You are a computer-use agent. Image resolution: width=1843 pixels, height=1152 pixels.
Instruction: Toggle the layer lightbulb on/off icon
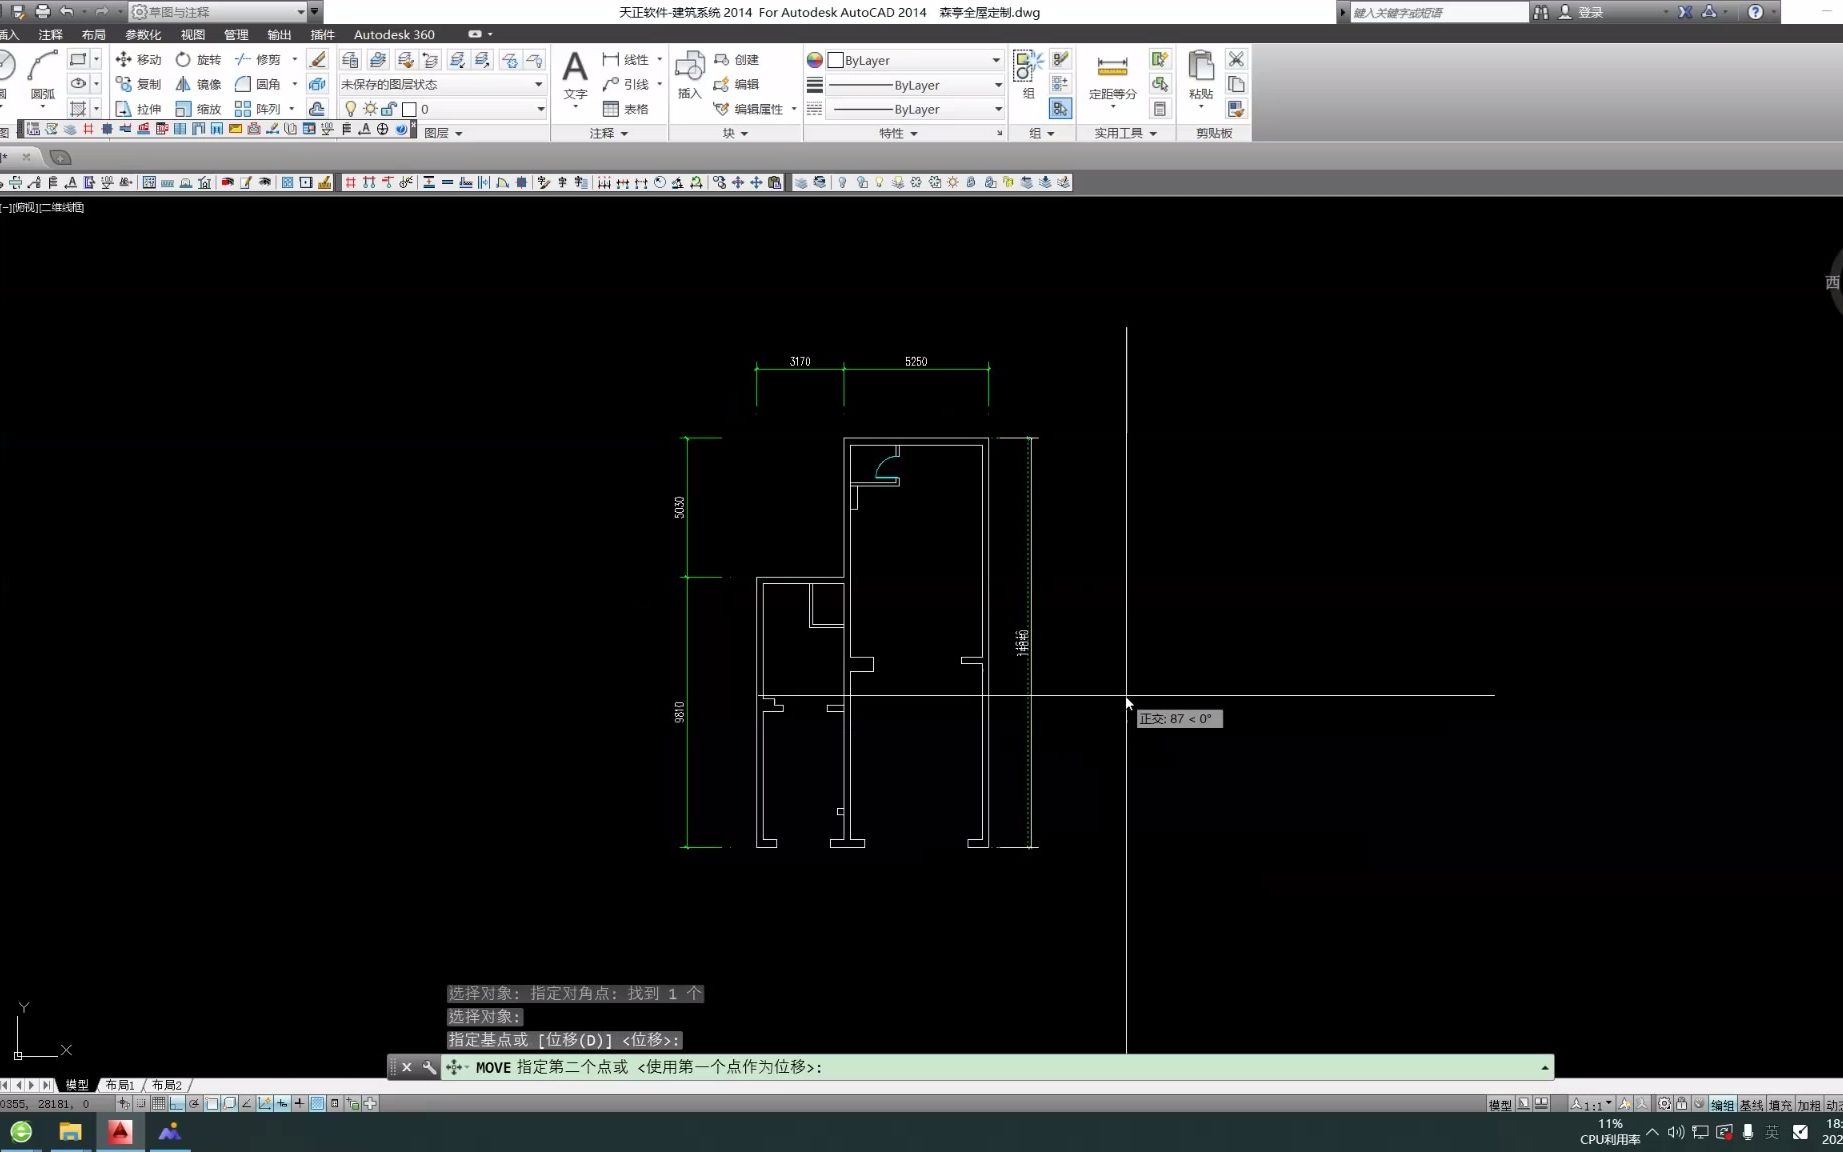tap(351, 109)
